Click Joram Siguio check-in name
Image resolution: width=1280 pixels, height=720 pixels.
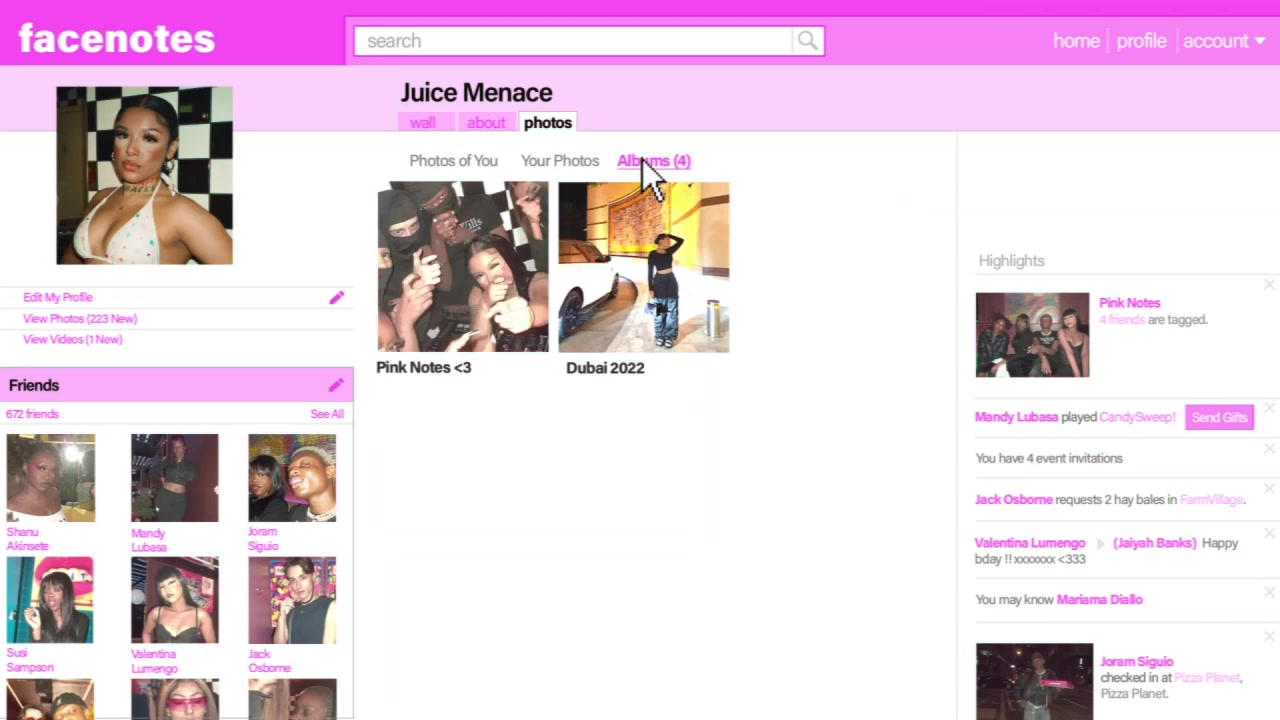click(x=1137, y=661)
